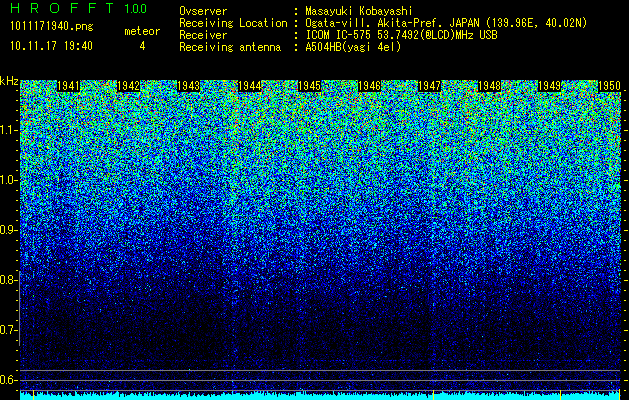Click the 'Receiving antenna' field label
Viewport: 629px width, 400px height.
230,47
